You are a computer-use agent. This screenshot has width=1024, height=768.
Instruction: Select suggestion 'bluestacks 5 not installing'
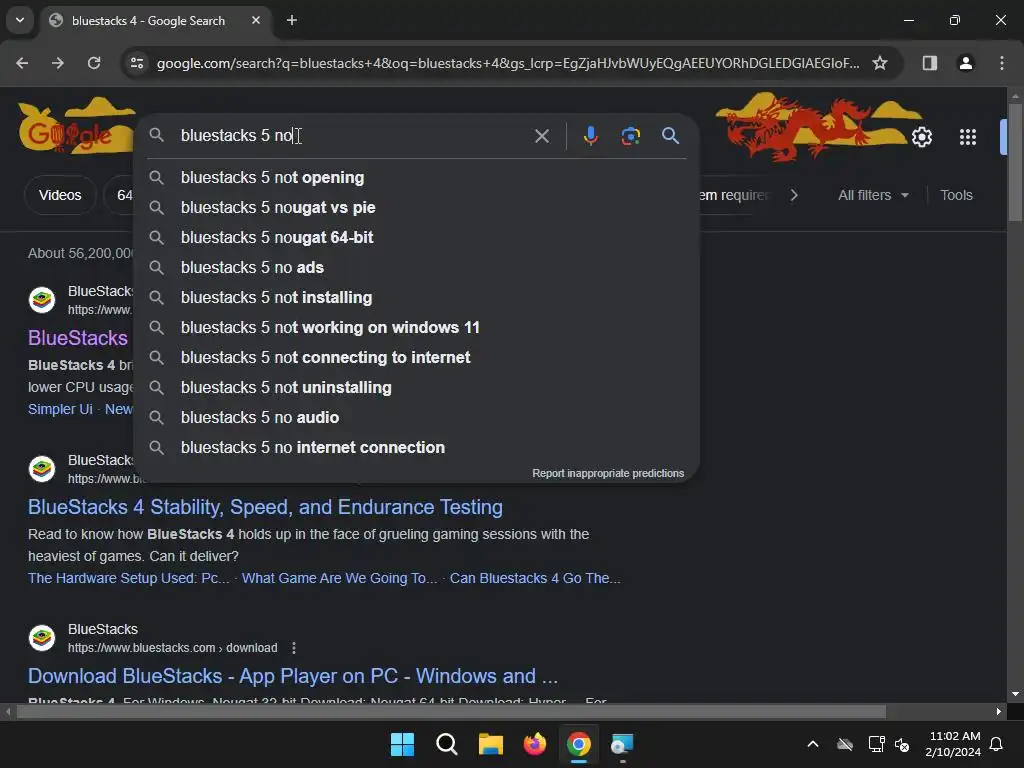point(417,298)
